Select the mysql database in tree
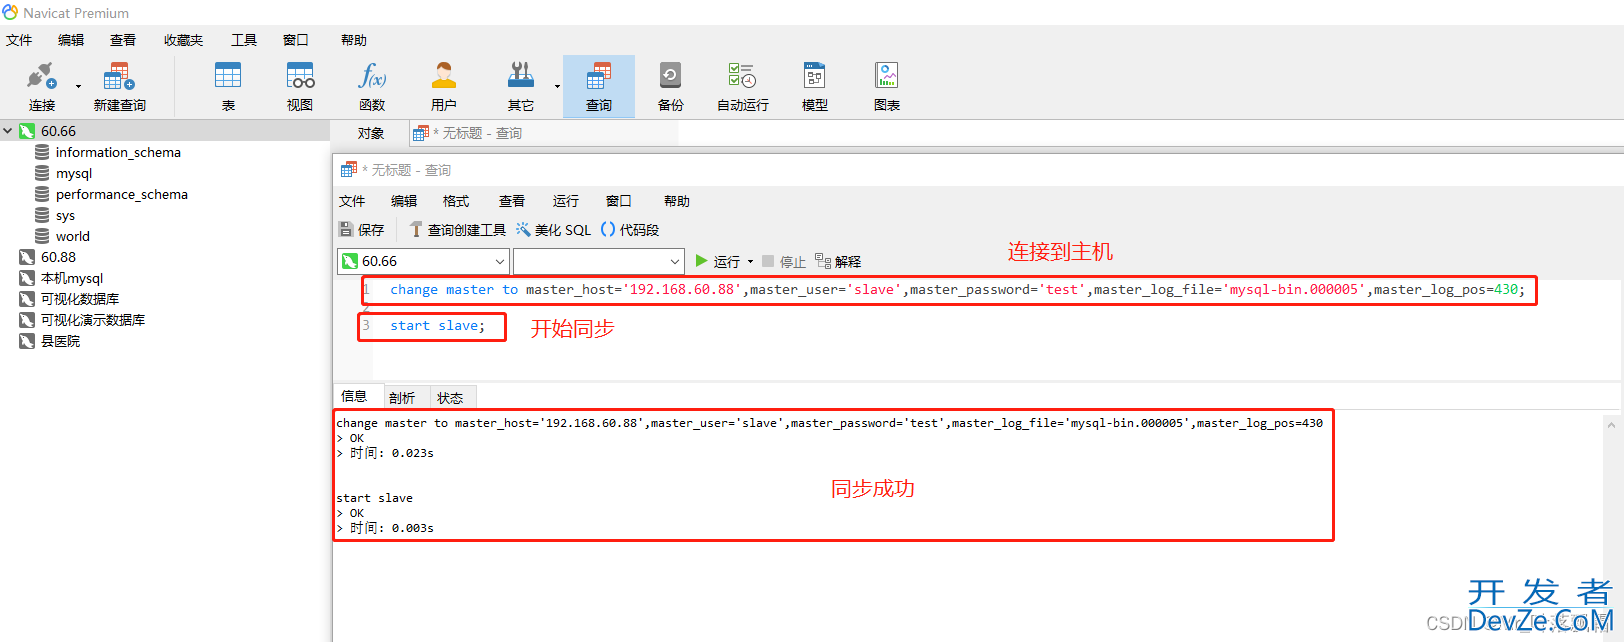Viewport: 1624px width, 642px height. pyautogui.click(x=74, y=173)
